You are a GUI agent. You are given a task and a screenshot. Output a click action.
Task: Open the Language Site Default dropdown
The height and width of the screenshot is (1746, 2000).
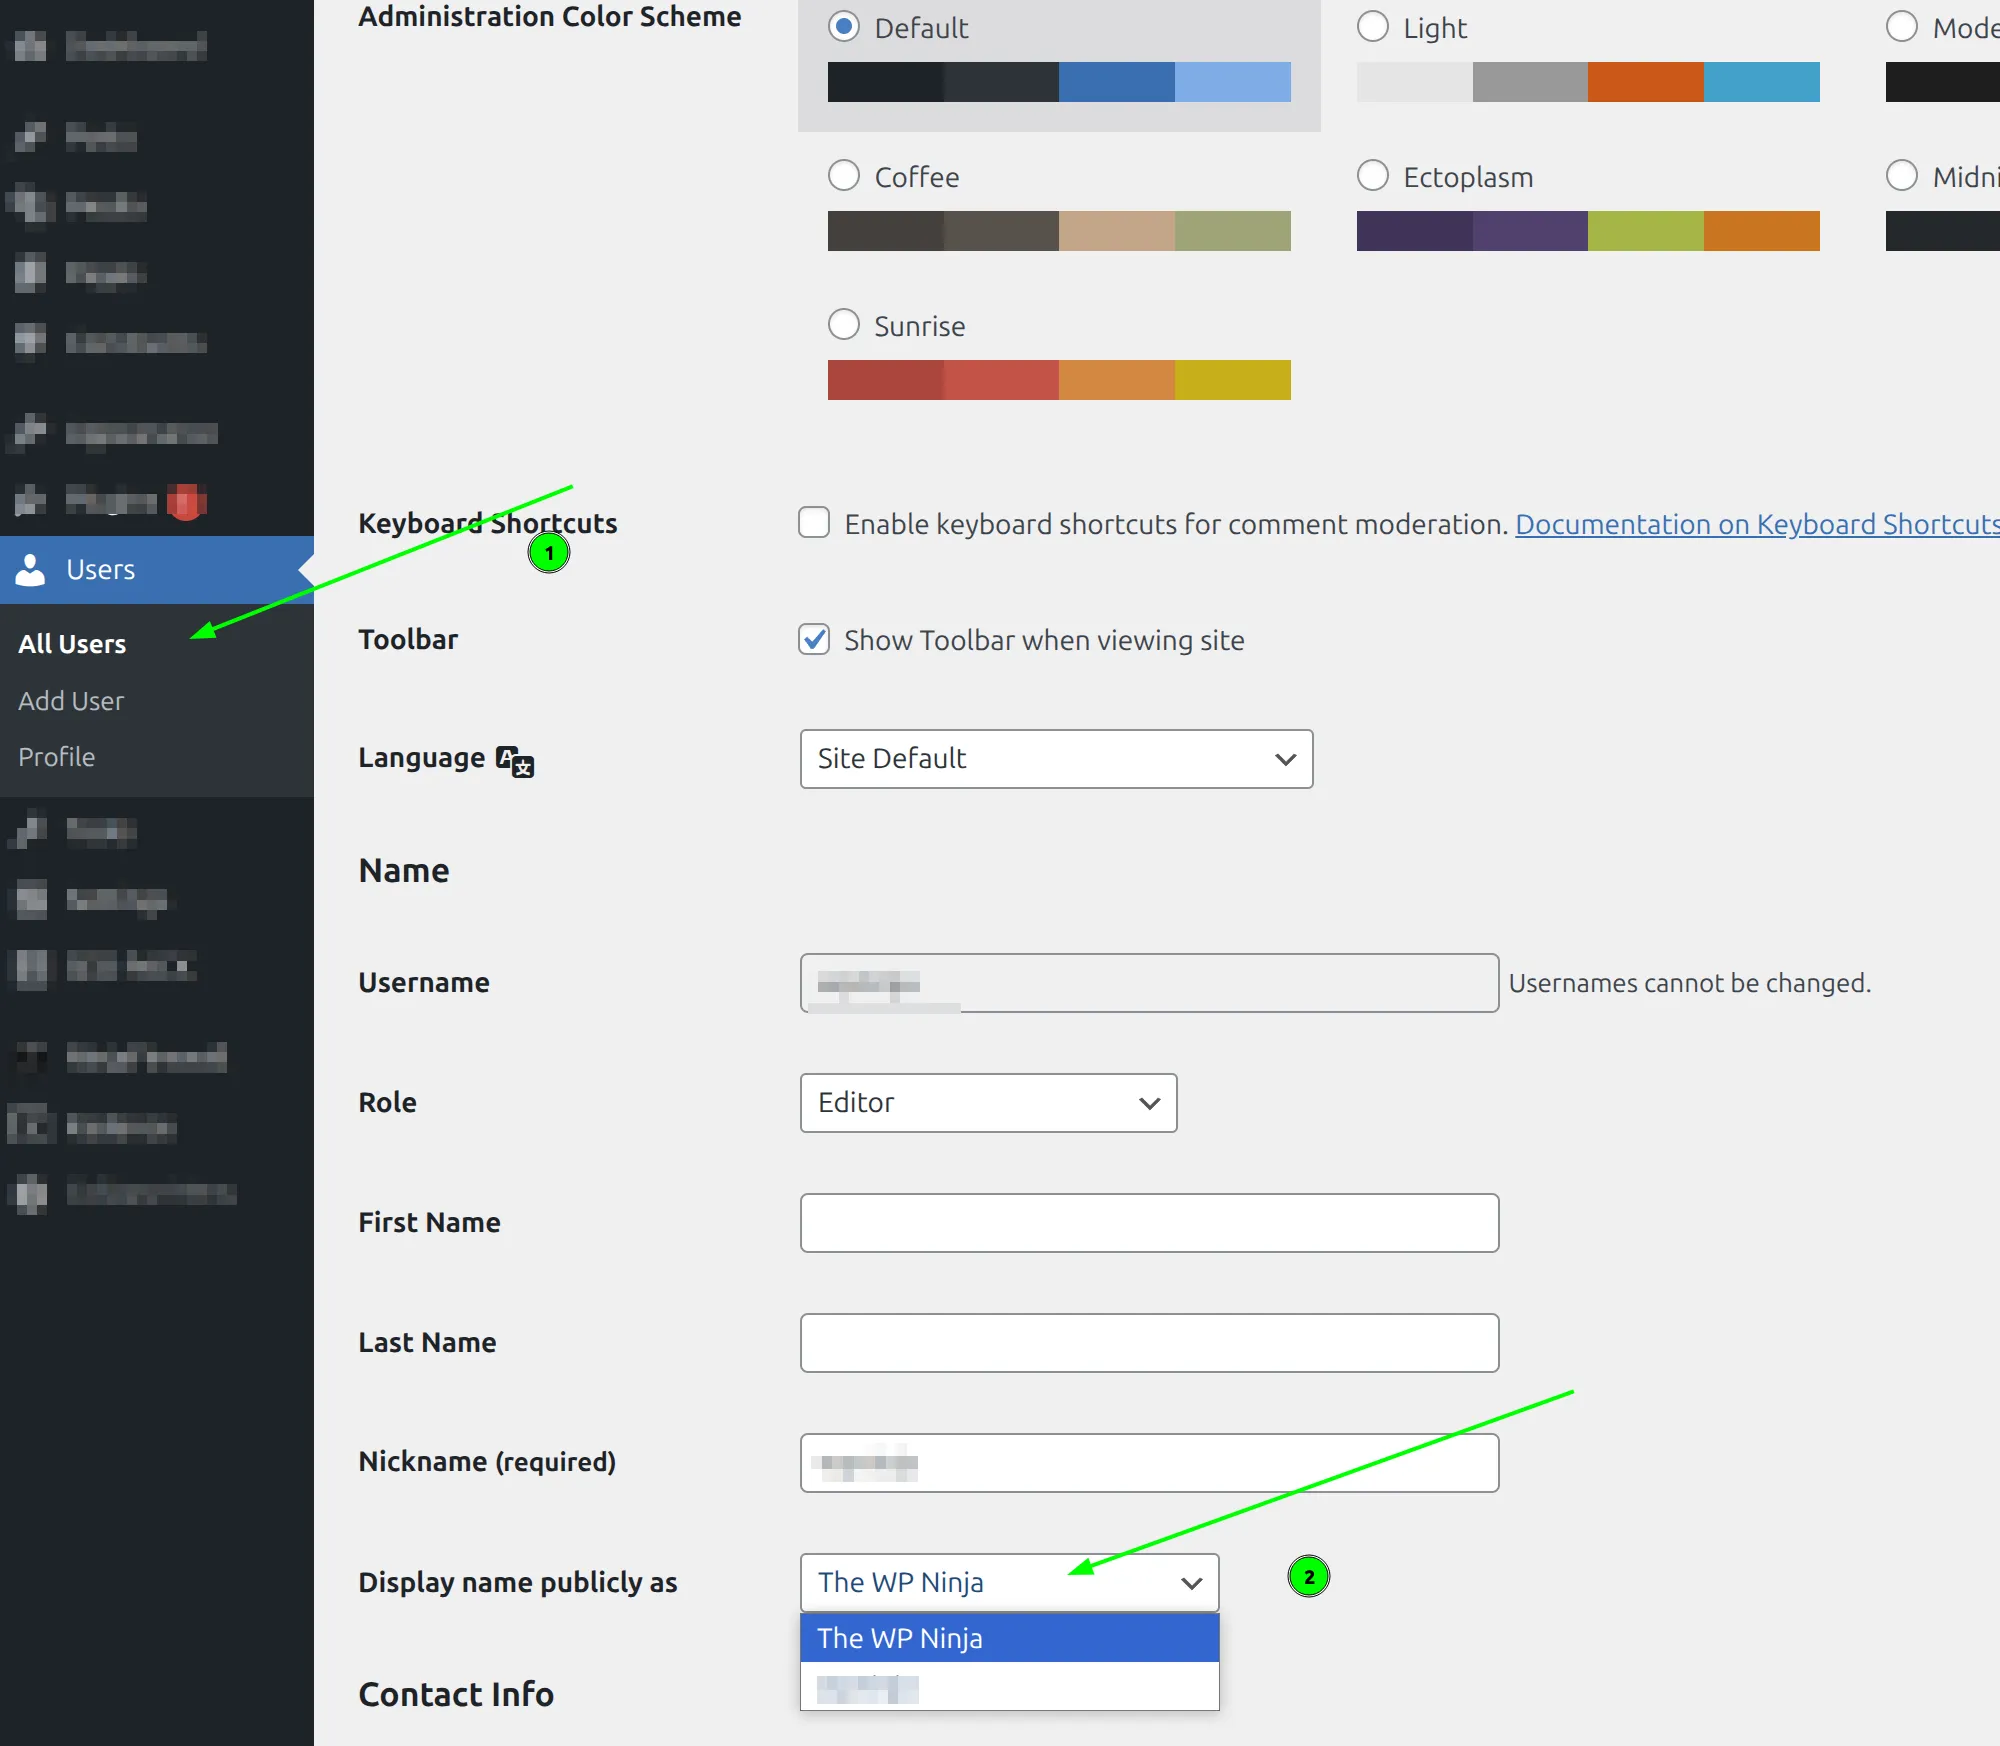1056,759
